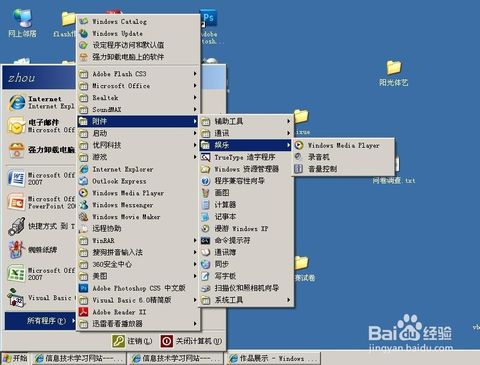Click the 开始 Start button
Image resolution: width=480 pixels, height=365 pixels.
(15, 359)
